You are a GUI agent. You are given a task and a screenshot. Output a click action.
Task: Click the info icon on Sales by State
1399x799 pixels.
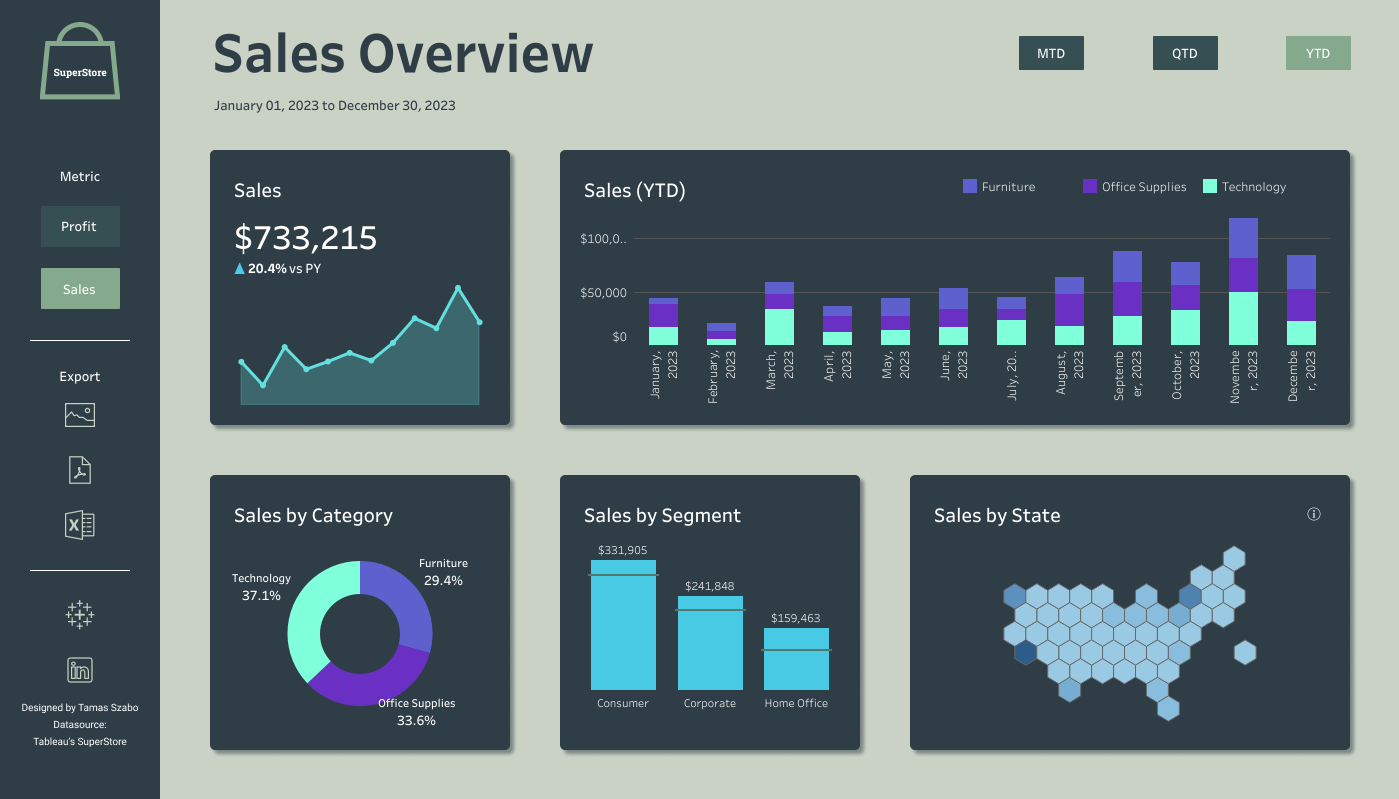1314,513
